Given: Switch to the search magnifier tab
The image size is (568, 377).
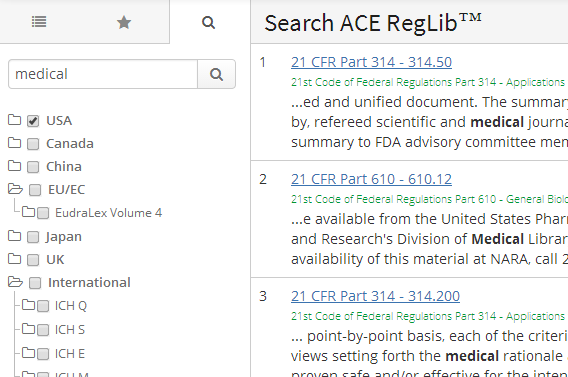Looking at the screenshot, I should [208, 22].
